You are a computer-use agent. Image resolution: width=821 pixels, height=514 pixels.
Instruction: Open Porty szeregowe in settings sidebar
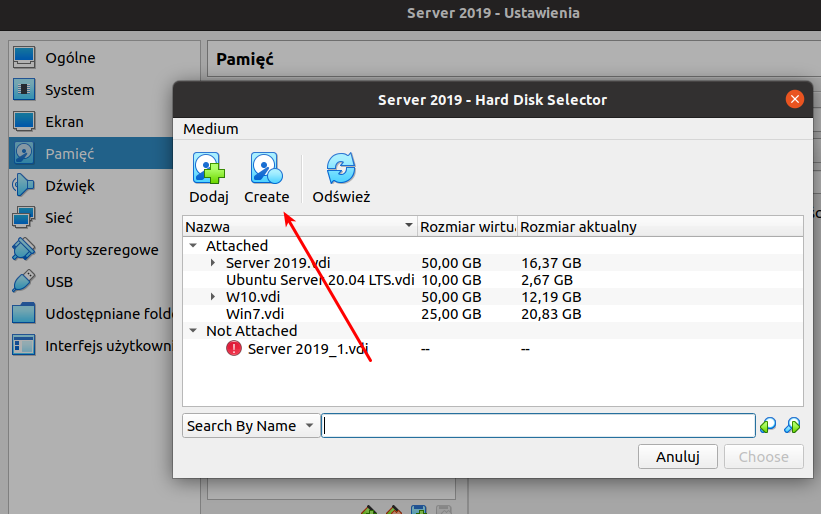92,250
